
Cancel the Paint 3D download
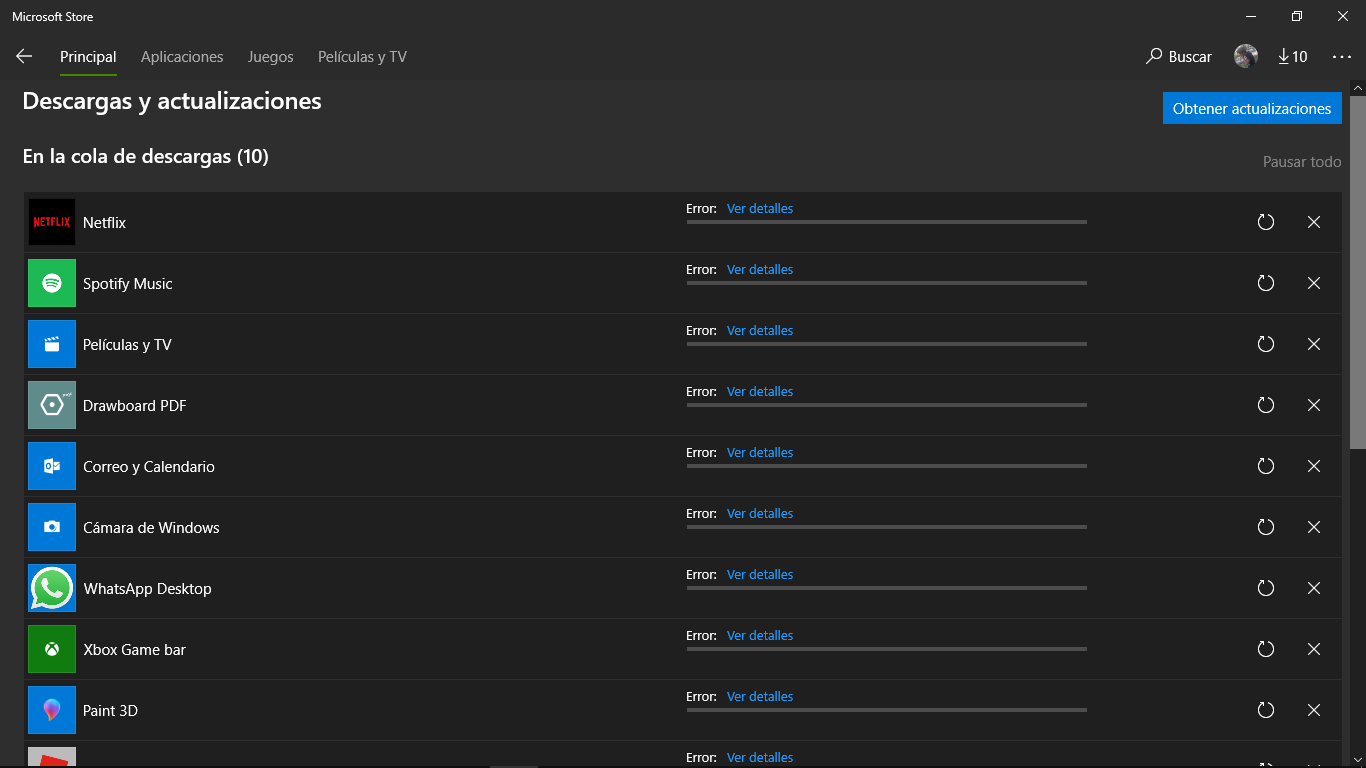1314,710
